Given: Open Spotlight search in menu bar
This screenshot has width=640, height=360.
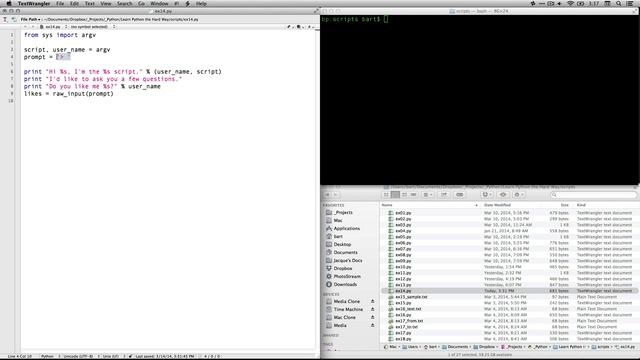Looking at the screenshot, I should pos(619,4).
